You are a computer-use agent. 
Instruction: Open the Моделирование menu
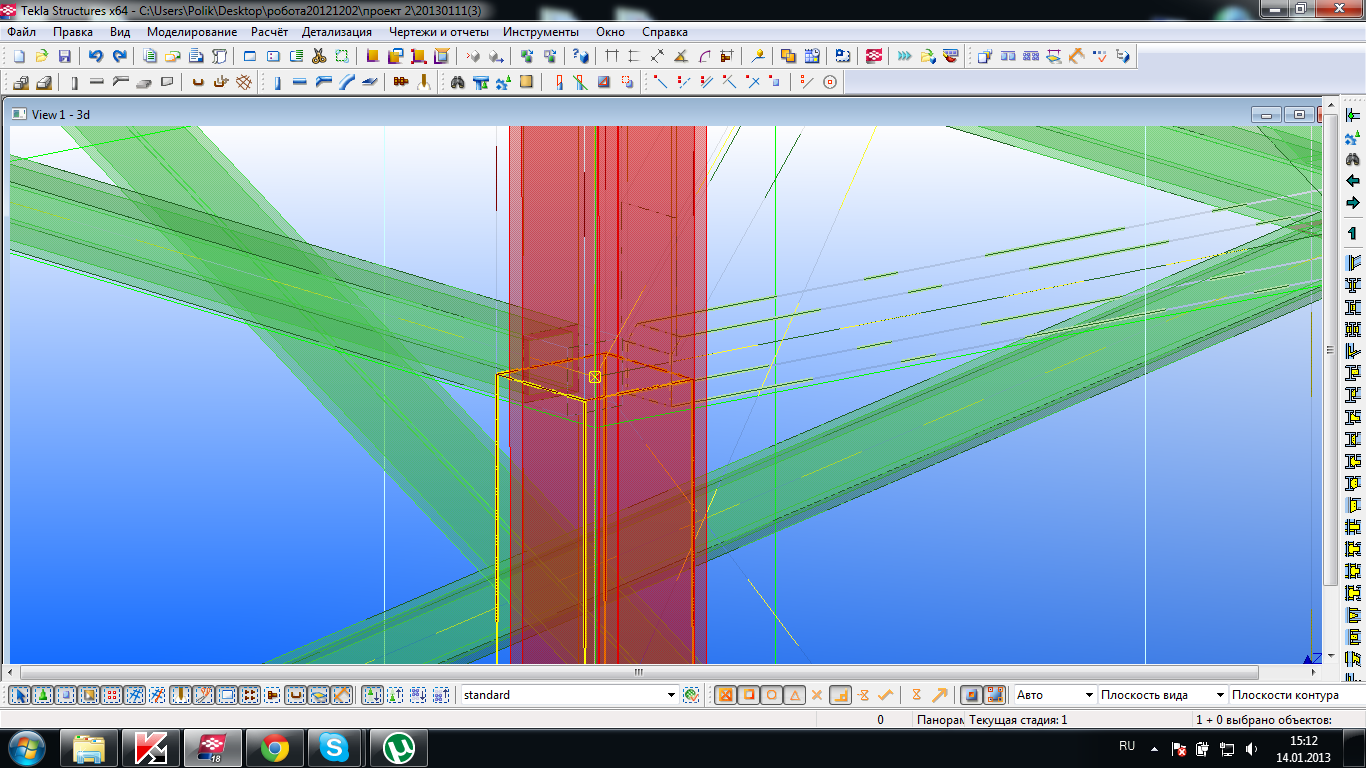(191, 32)
